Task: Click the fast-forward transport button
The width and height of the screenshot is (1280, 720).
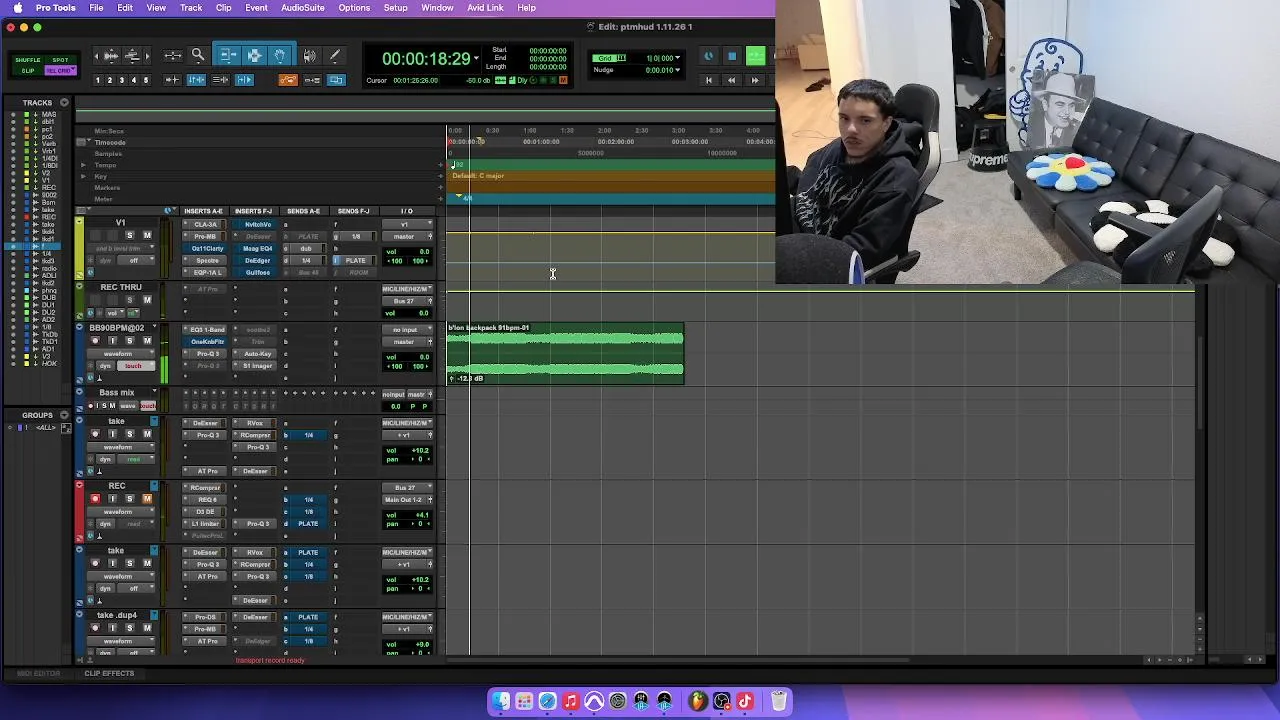Action: tap(755, 80)
